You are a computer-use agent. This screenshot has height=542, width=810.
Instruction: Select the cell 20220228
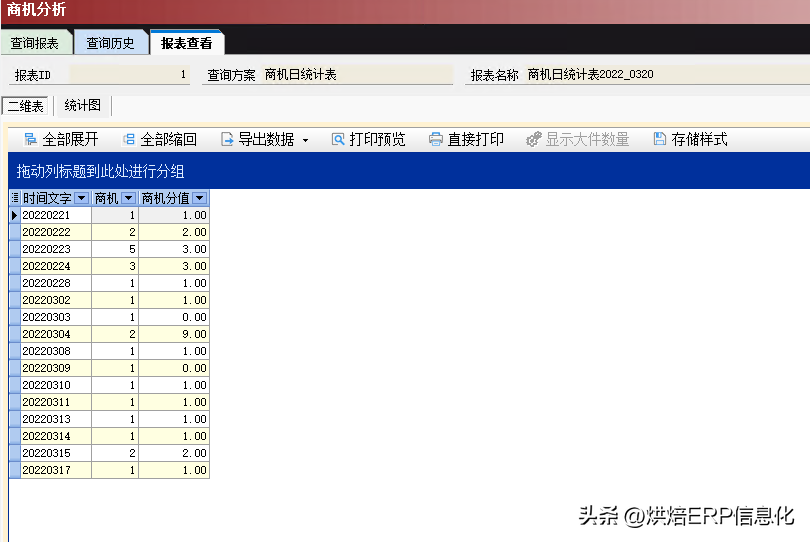point(56,283)
